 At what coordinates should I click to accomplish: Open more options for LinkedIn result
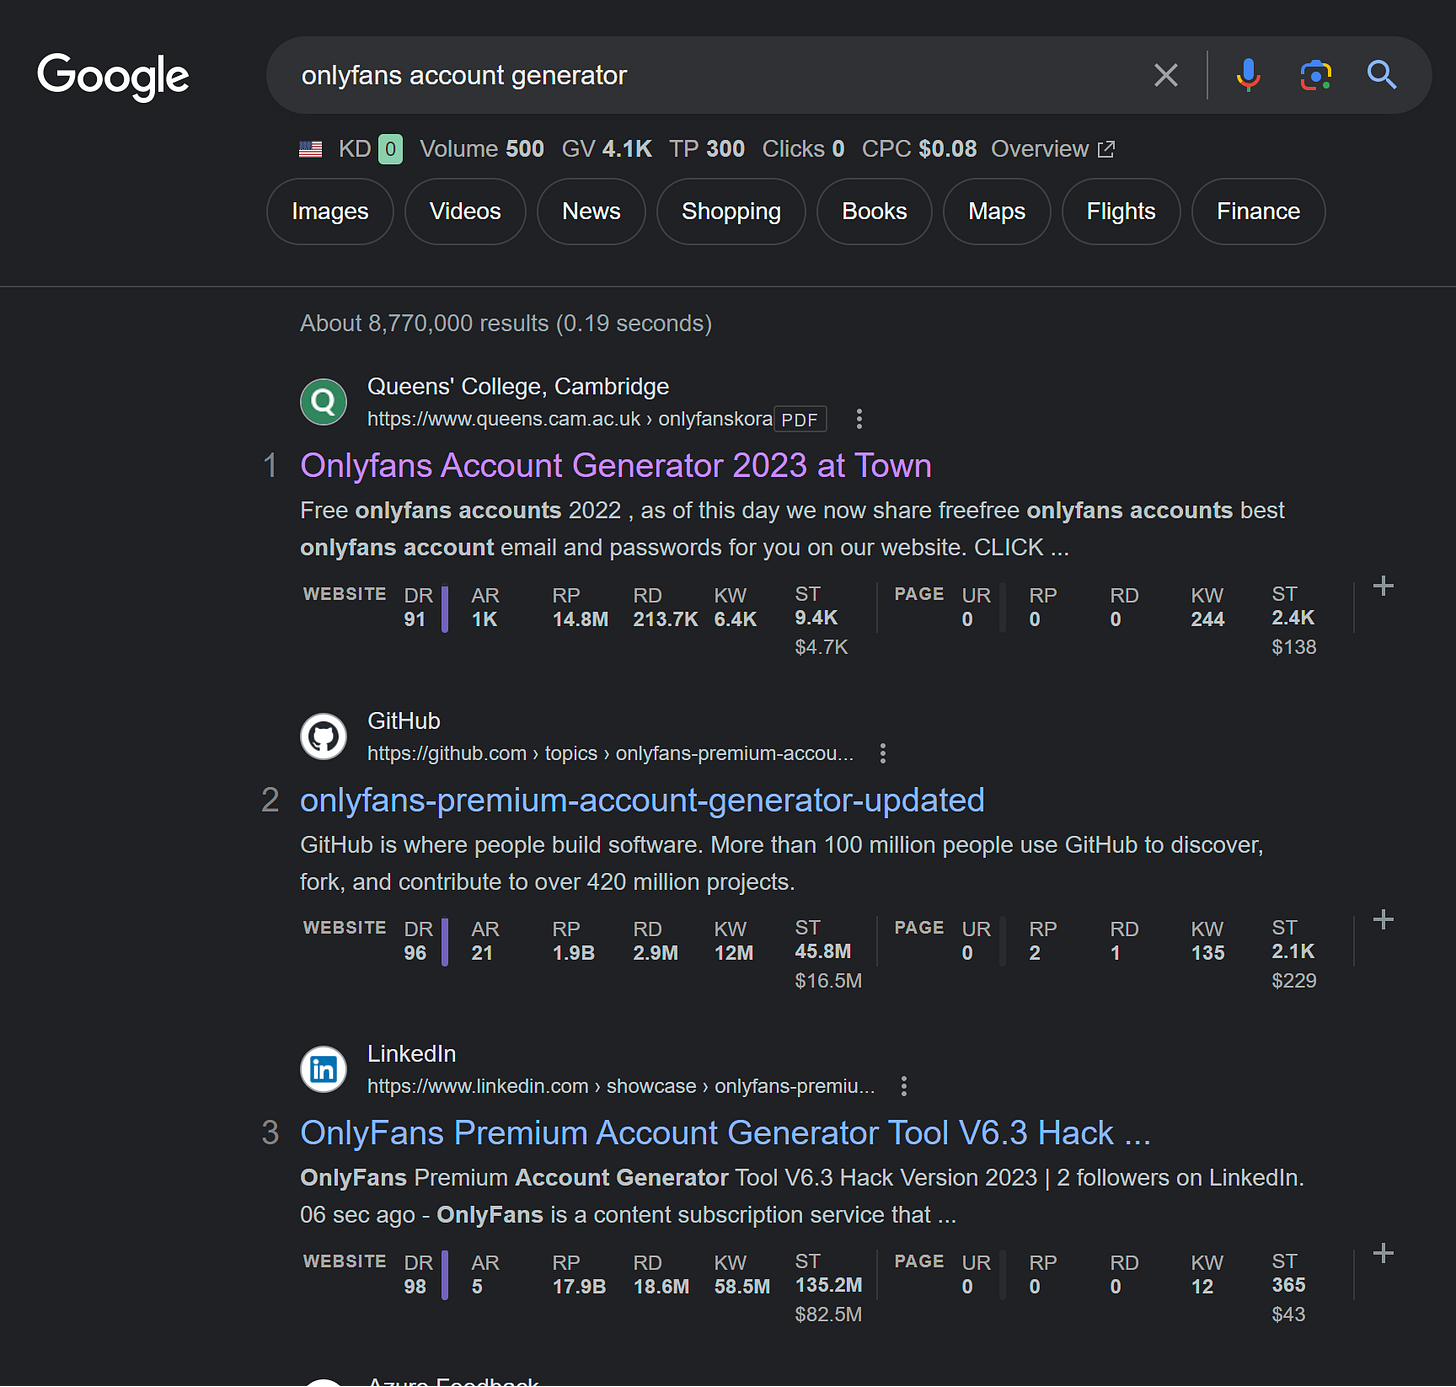[x=904, y=1086]
